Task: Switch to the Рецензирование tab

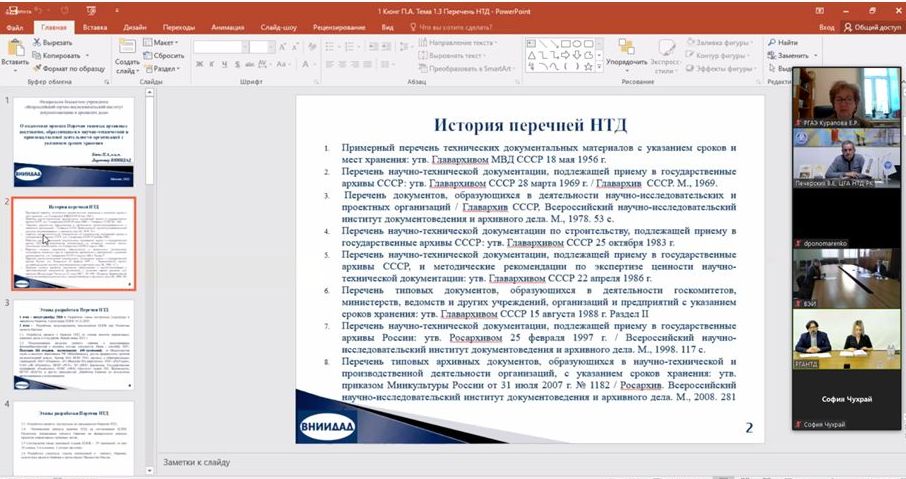Action: (339, 27)
